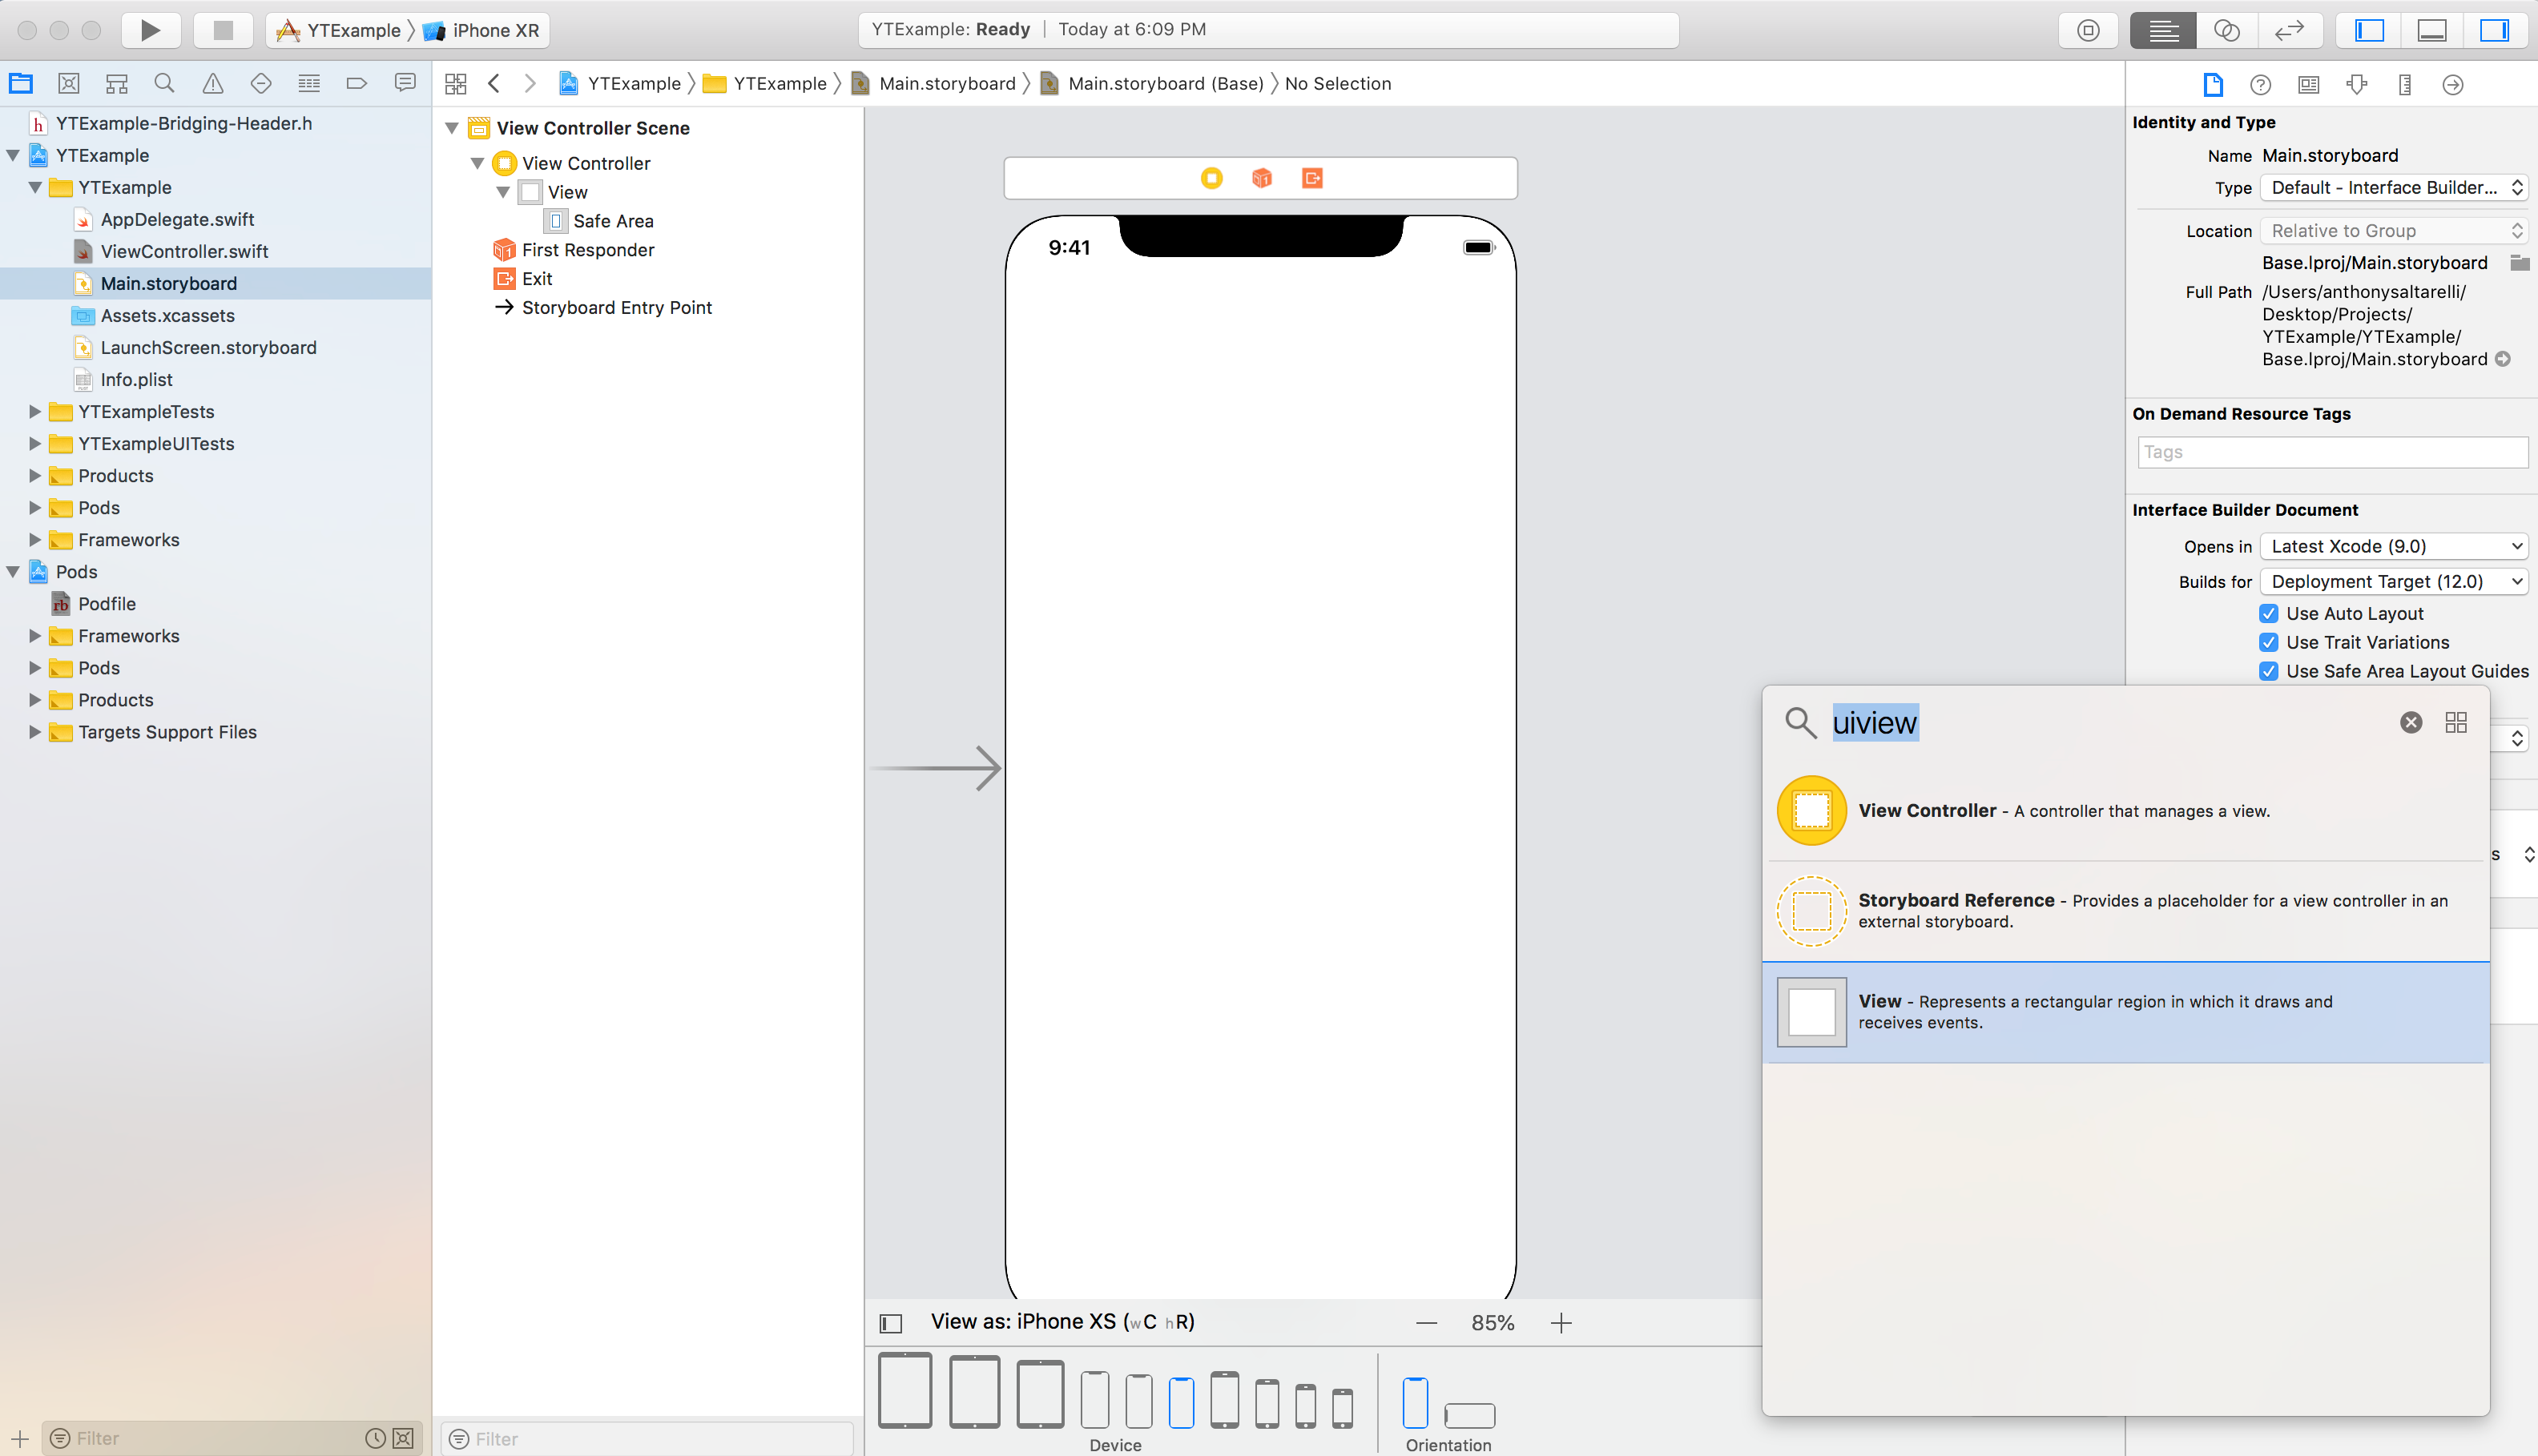This screenshot has height=1456, width=2538.
Task: Clear the uiview library search
Action: [x=2411, y=722]
